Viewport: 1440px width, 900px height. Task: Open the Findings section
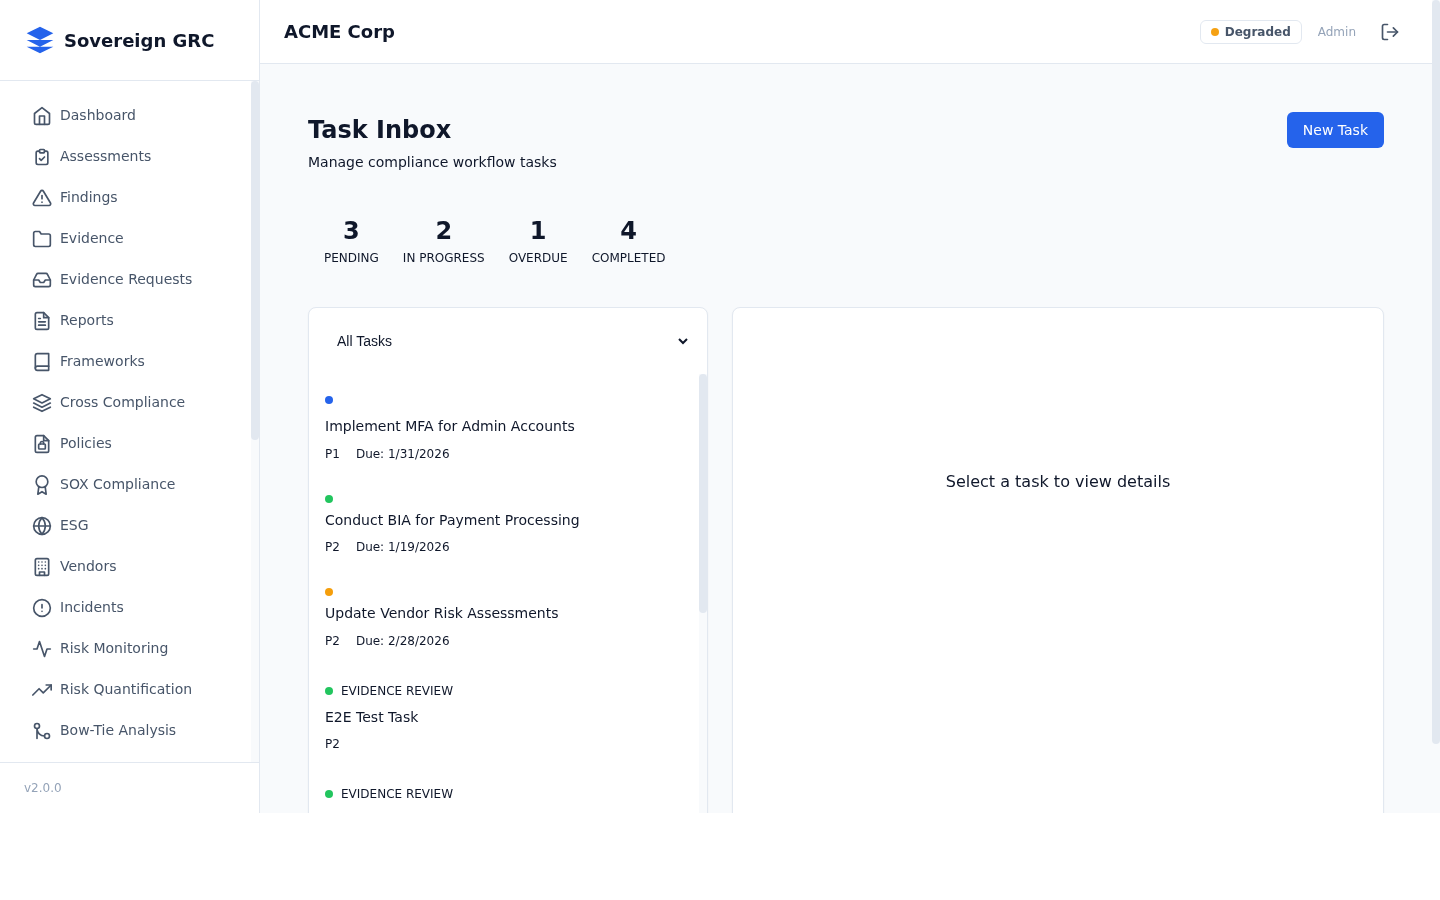88,197
